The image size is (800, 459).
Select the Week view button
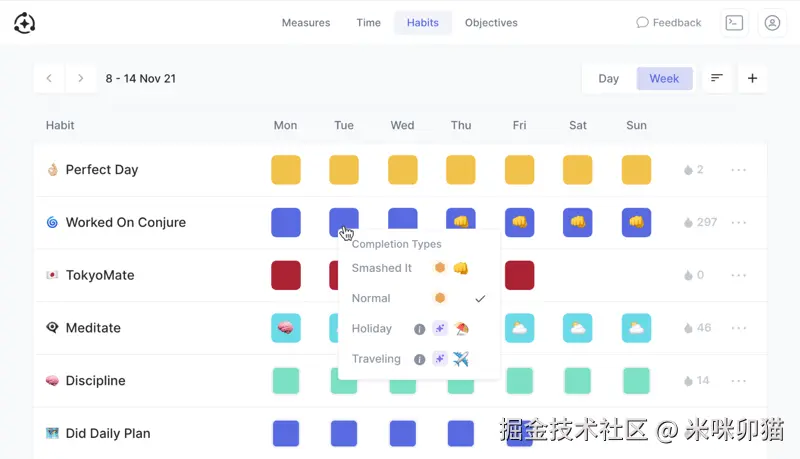(x=664, y=79)
